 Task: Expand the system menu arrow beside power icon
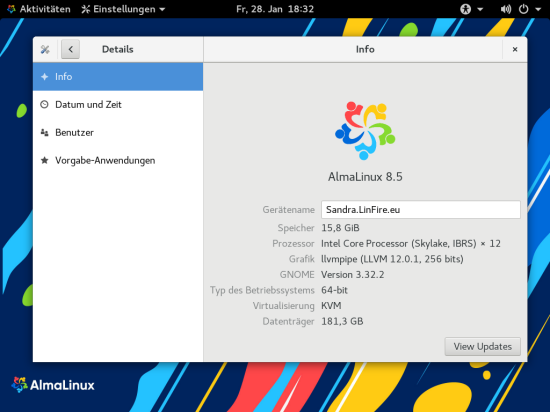(538, 9)
